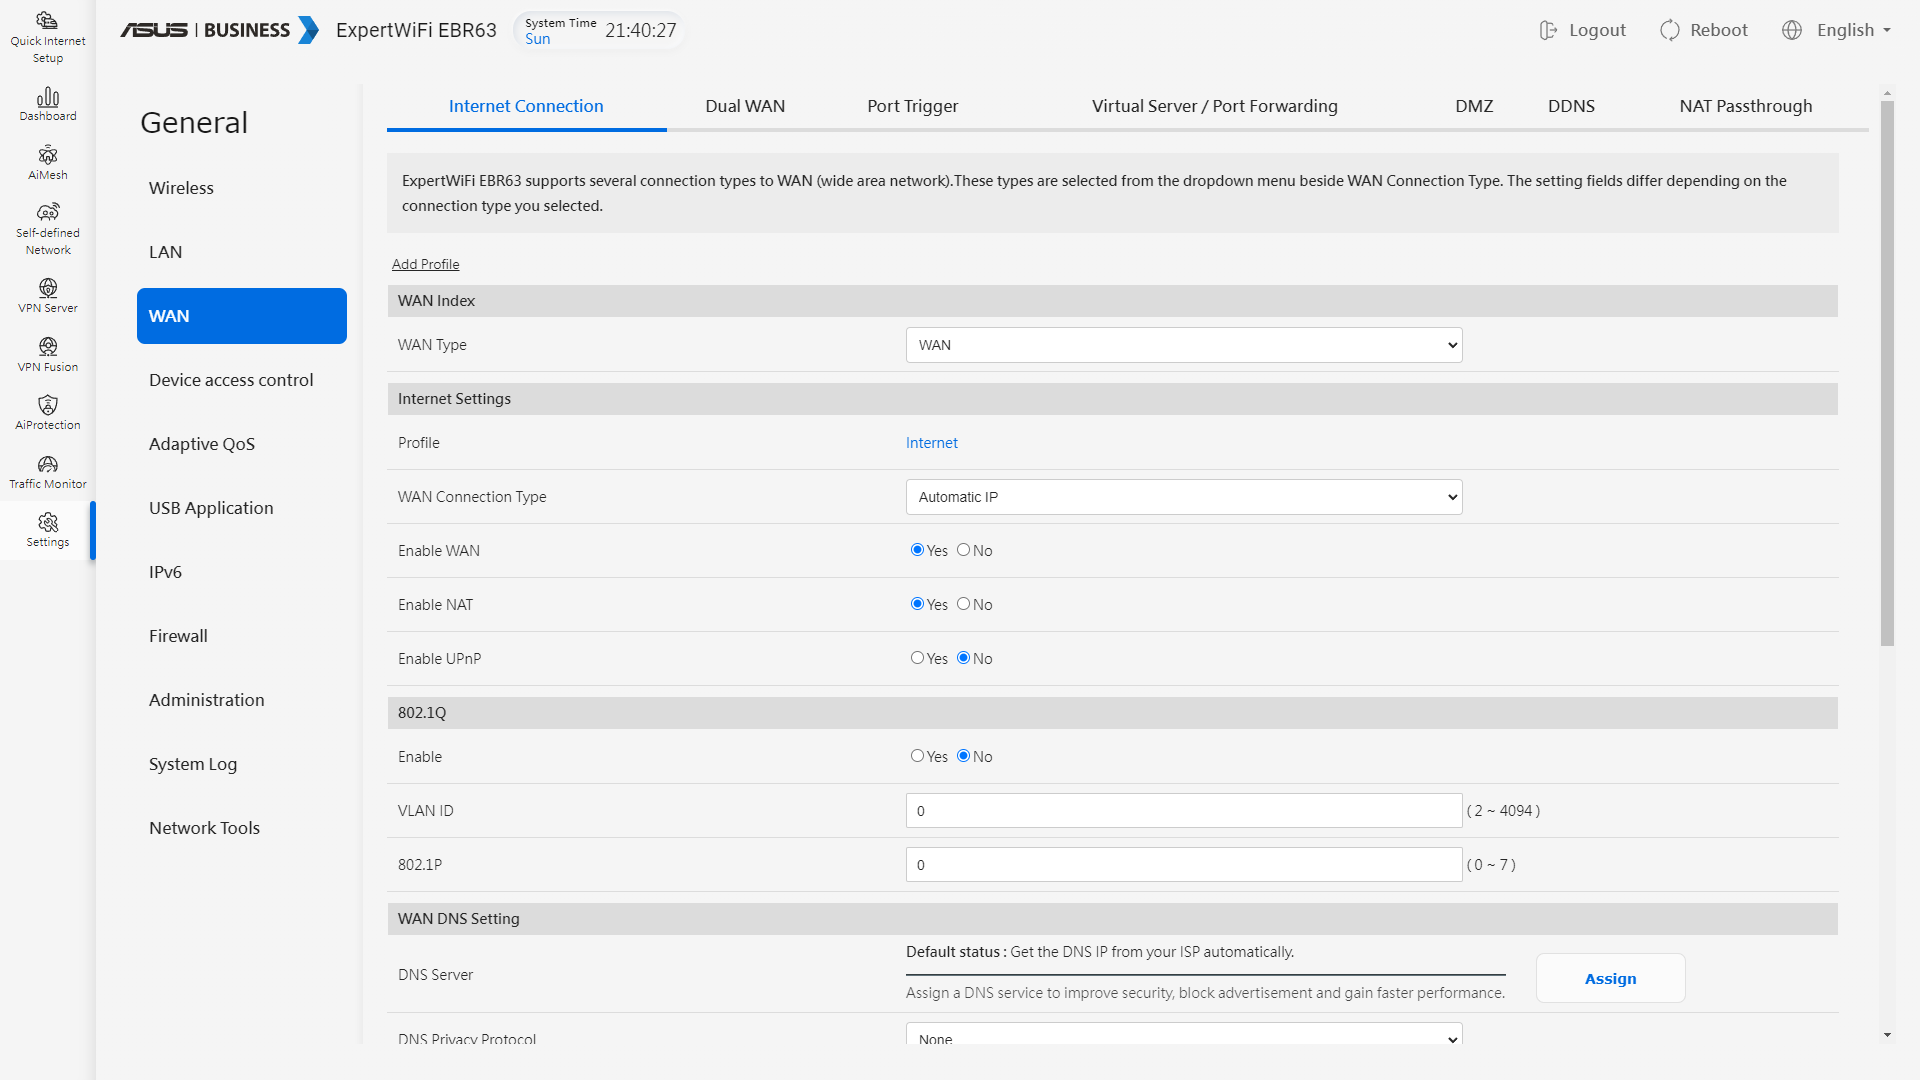Image resolution: width=1920 pixels, height=1080 pixels.
Task: Open AiProtection shield icon
Action: pyautogui.click(x=47, y=405)
